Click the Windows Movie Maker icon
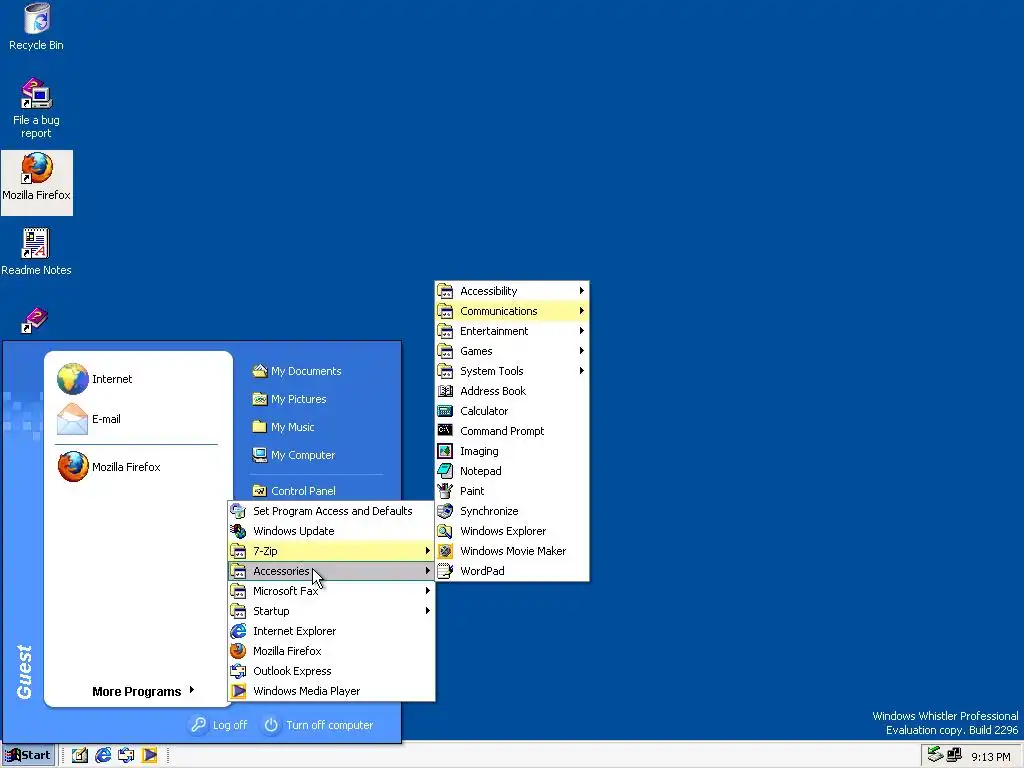 click(x=445, y=551)
